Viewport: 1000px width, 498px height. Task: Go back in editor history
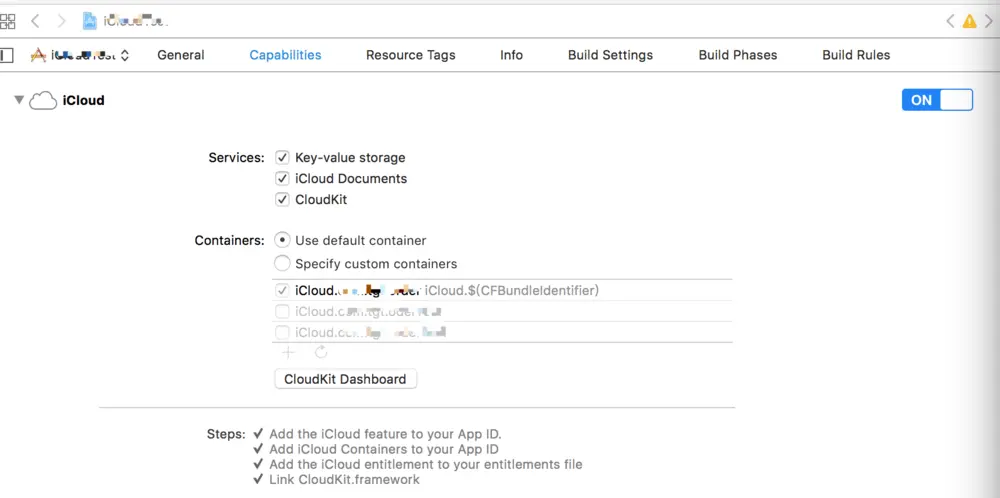point(35,20)
